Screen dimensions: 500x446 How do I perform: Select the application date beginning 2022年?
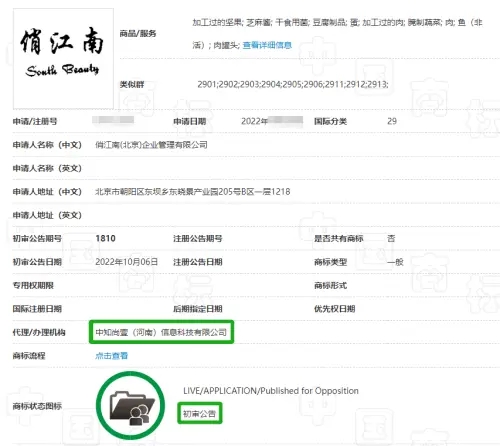tap(272, 121)
